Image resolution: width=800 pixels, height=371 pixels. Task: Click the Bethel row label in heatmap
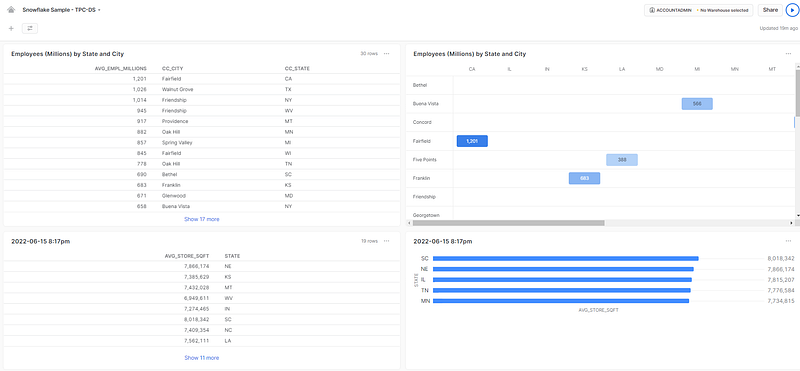click(x=419, y=85)
